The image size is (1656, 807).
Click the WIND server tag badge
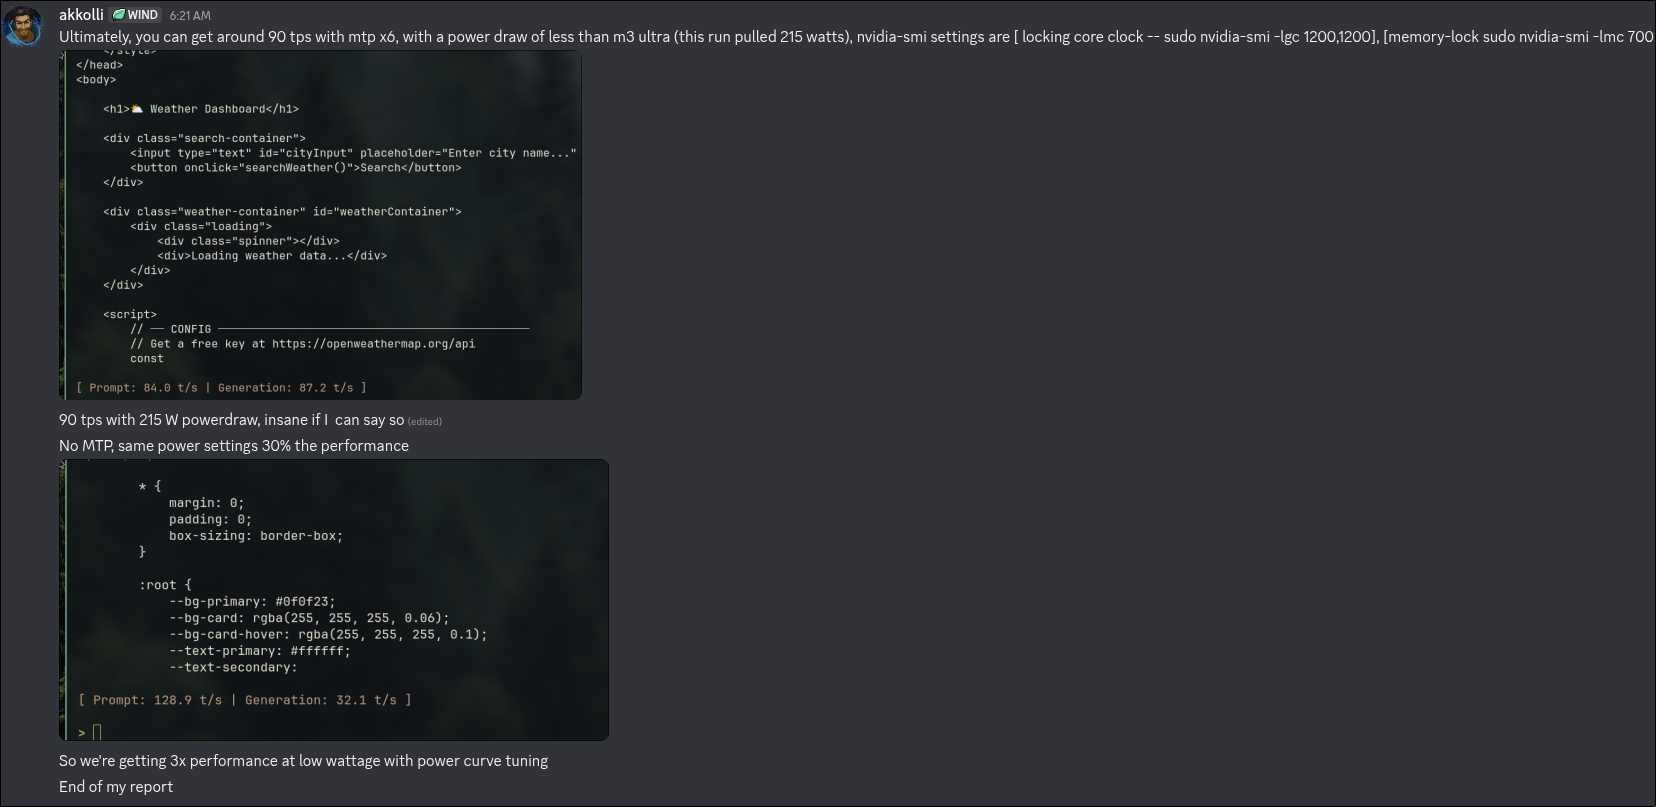[x=135, y=15]
